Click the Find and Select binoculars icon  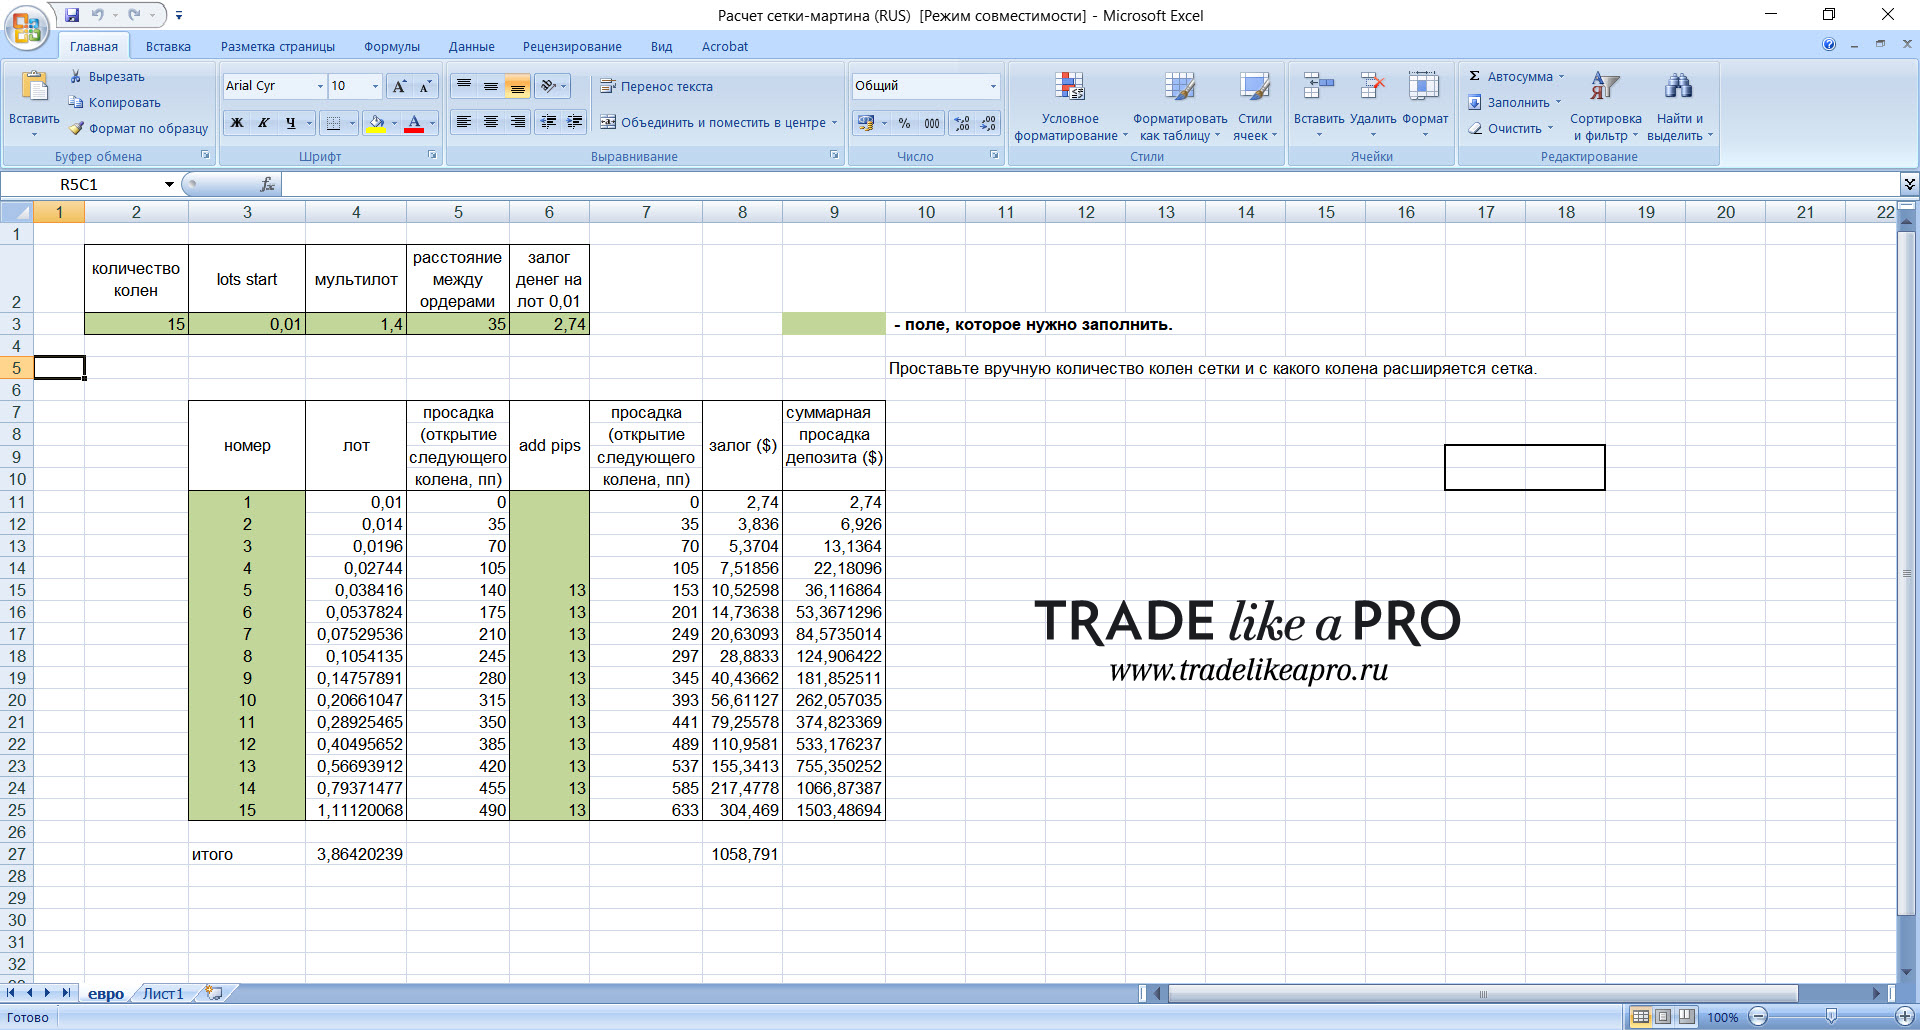pyautogui.click(x=1679, y=87)
